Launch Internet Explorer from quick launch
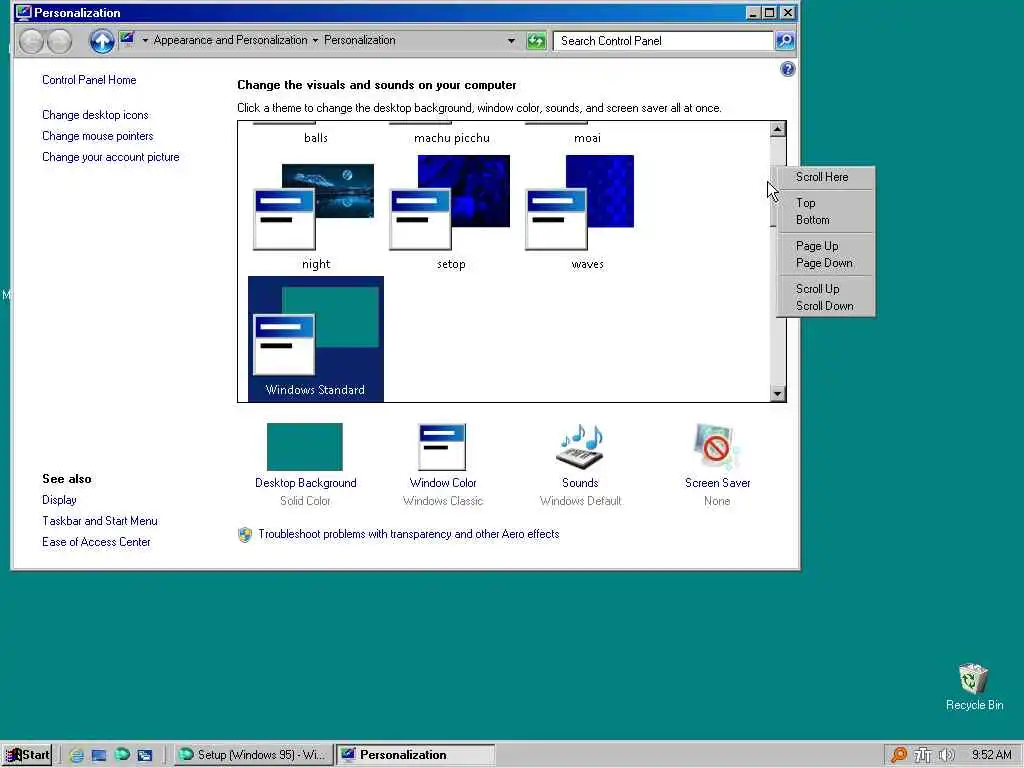Screen dimensions: 1024x768 click(76, 755)
